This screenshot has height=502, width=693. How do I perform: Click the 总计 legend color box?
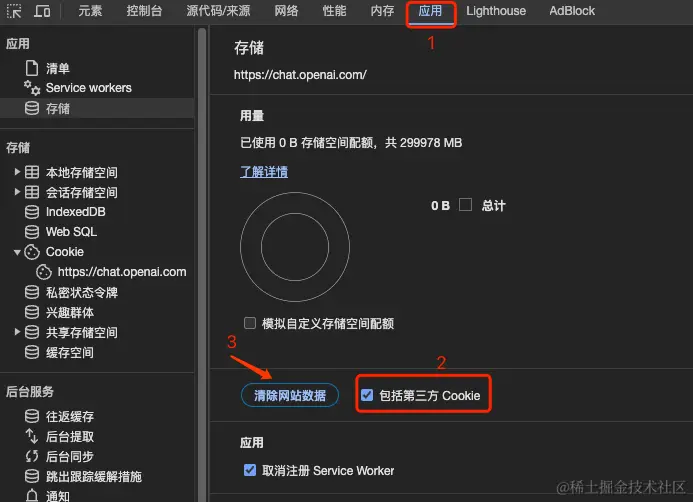465,205
